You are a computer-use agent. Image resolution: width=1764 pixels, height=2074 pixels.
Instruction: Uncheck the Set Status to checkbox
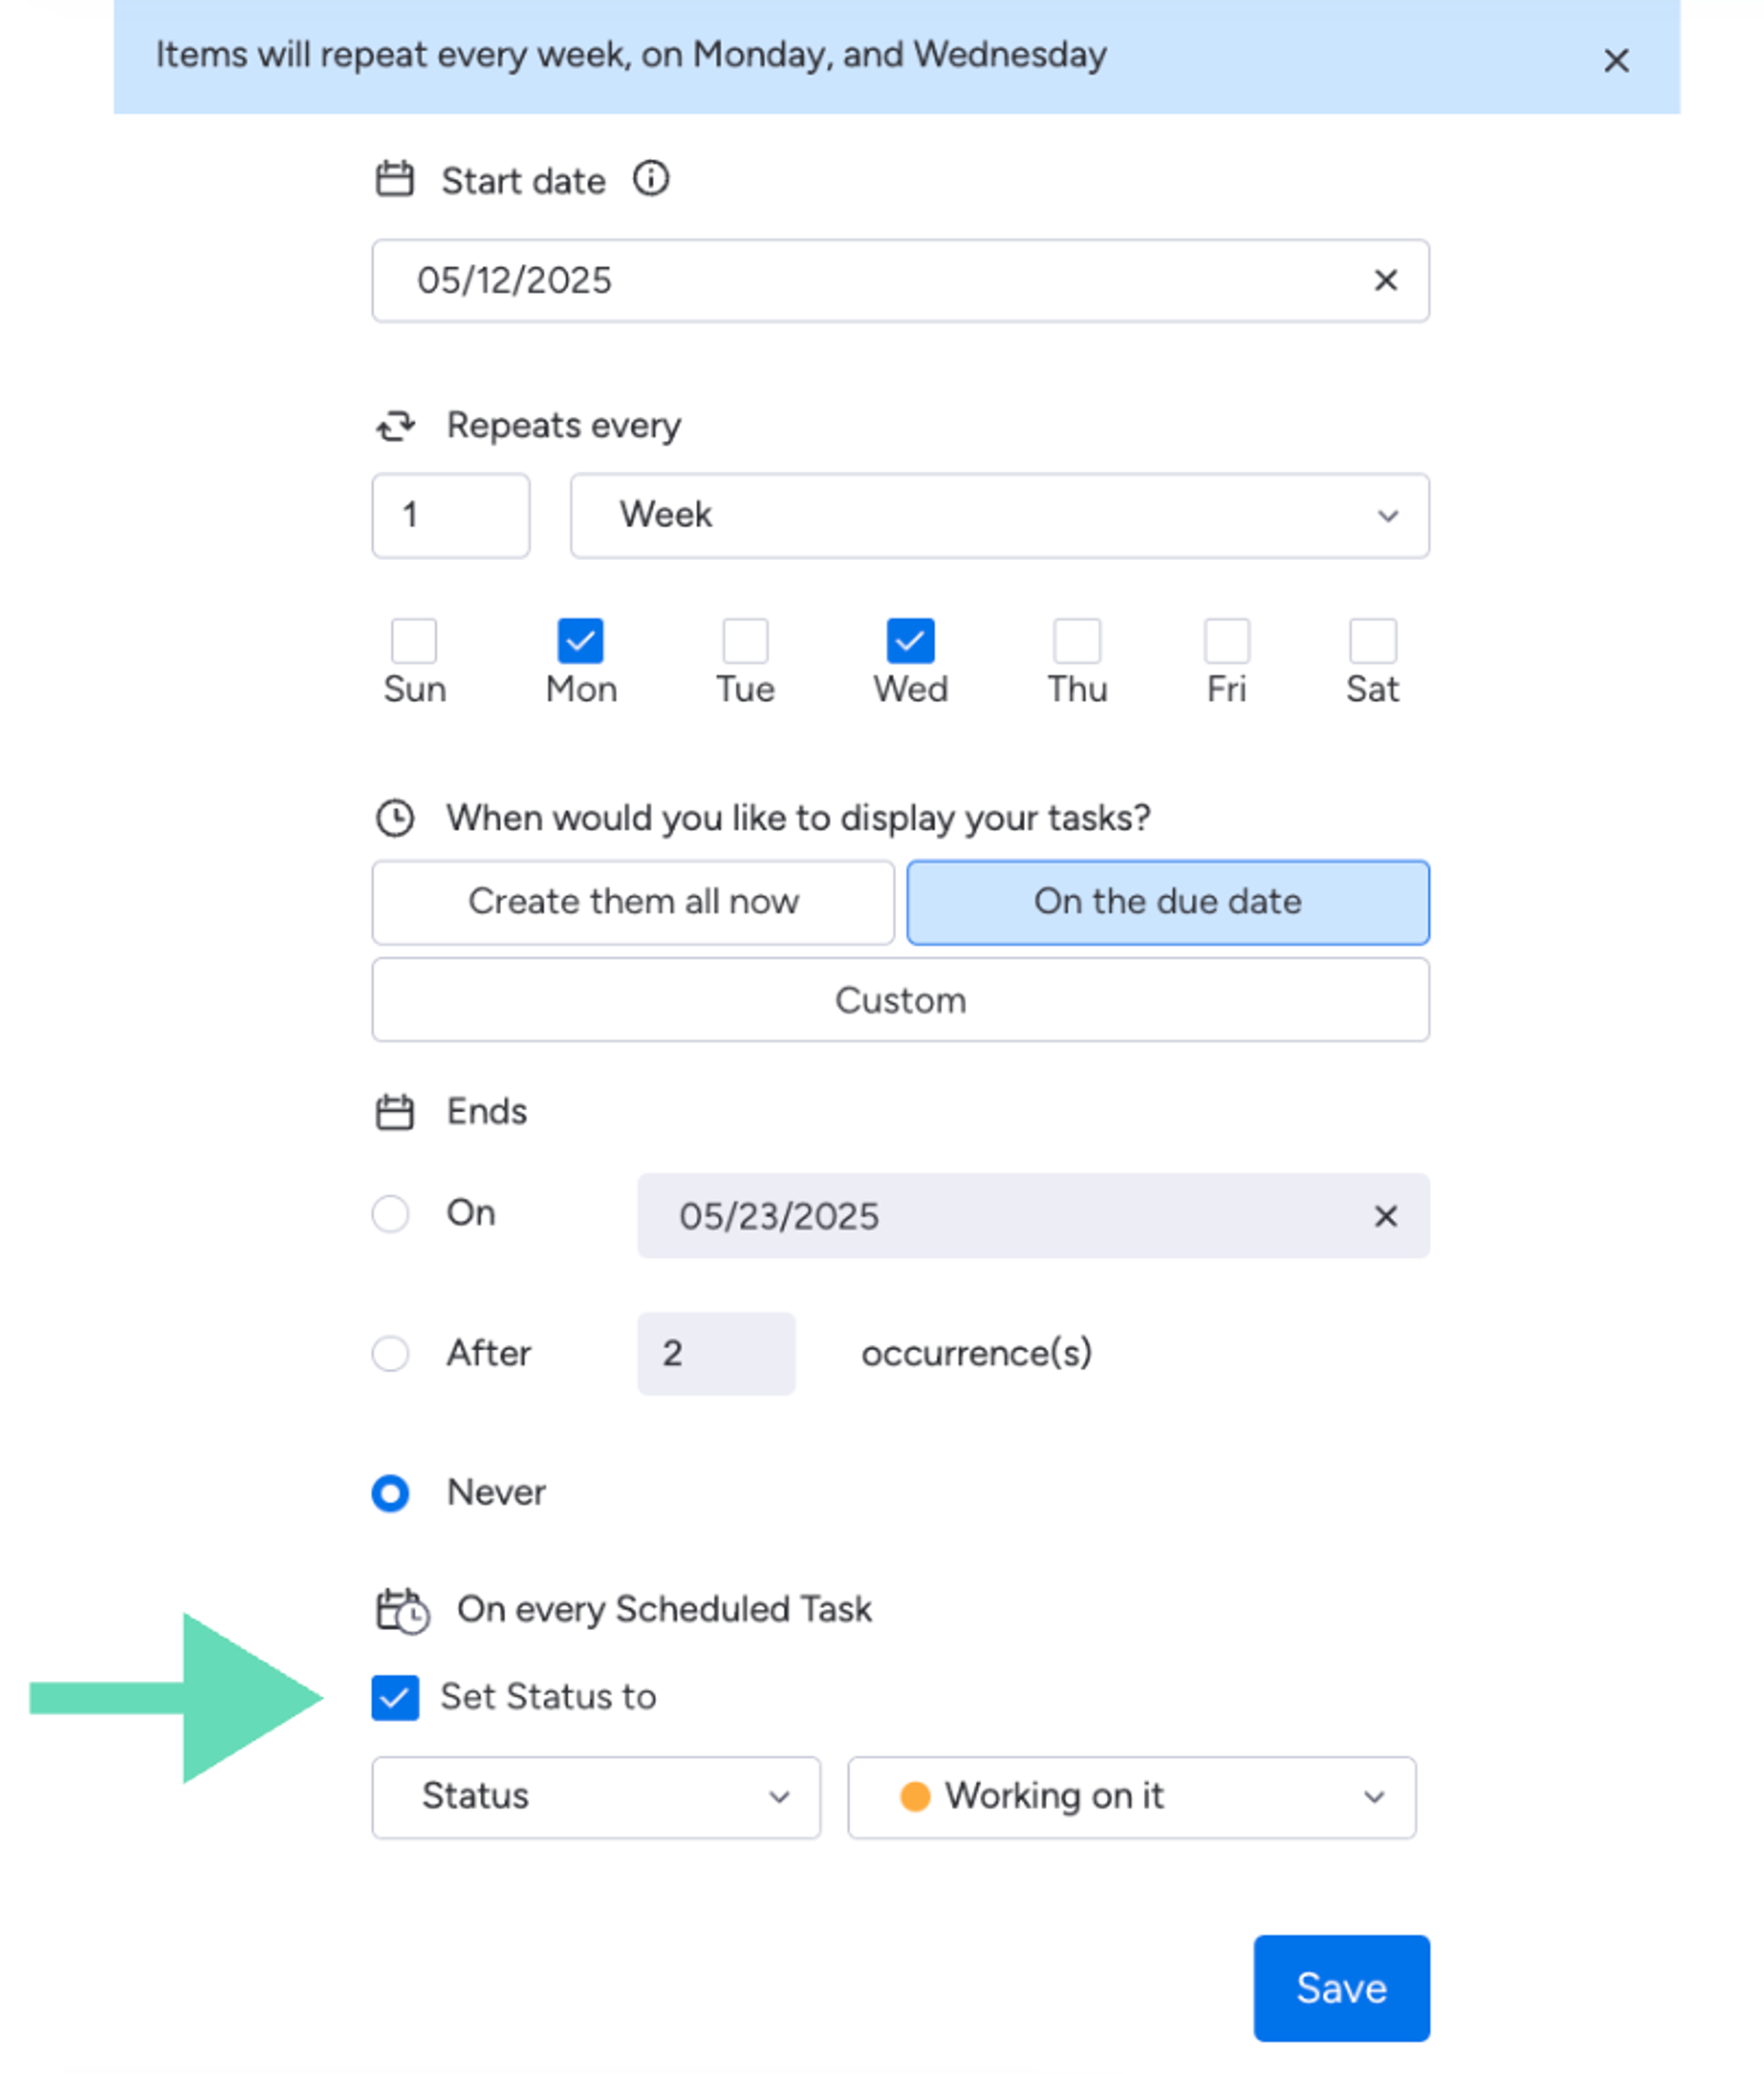(395, 1698)
